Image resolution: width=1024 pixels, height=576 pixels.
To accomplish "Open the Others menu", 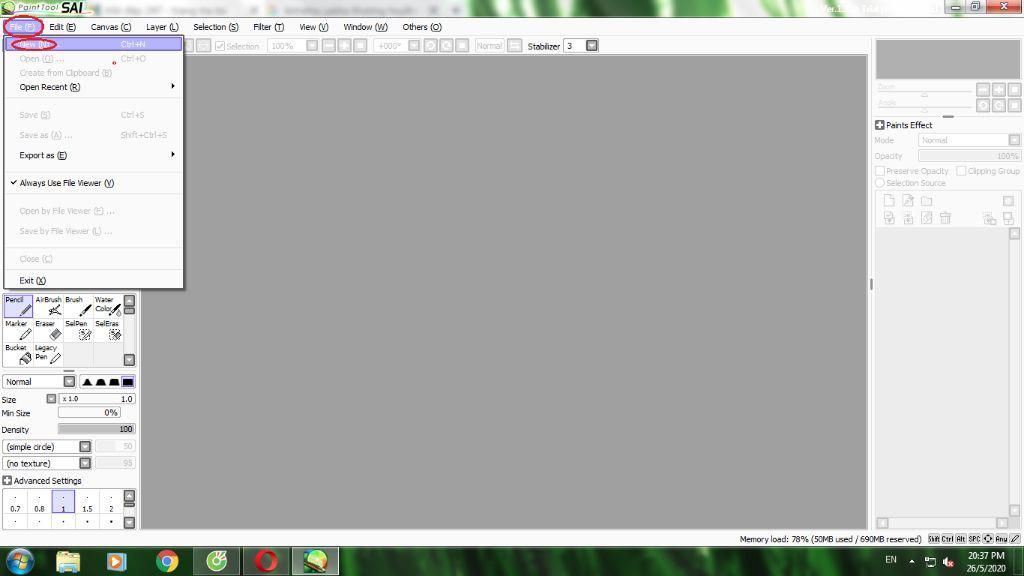I will (422, 27).
